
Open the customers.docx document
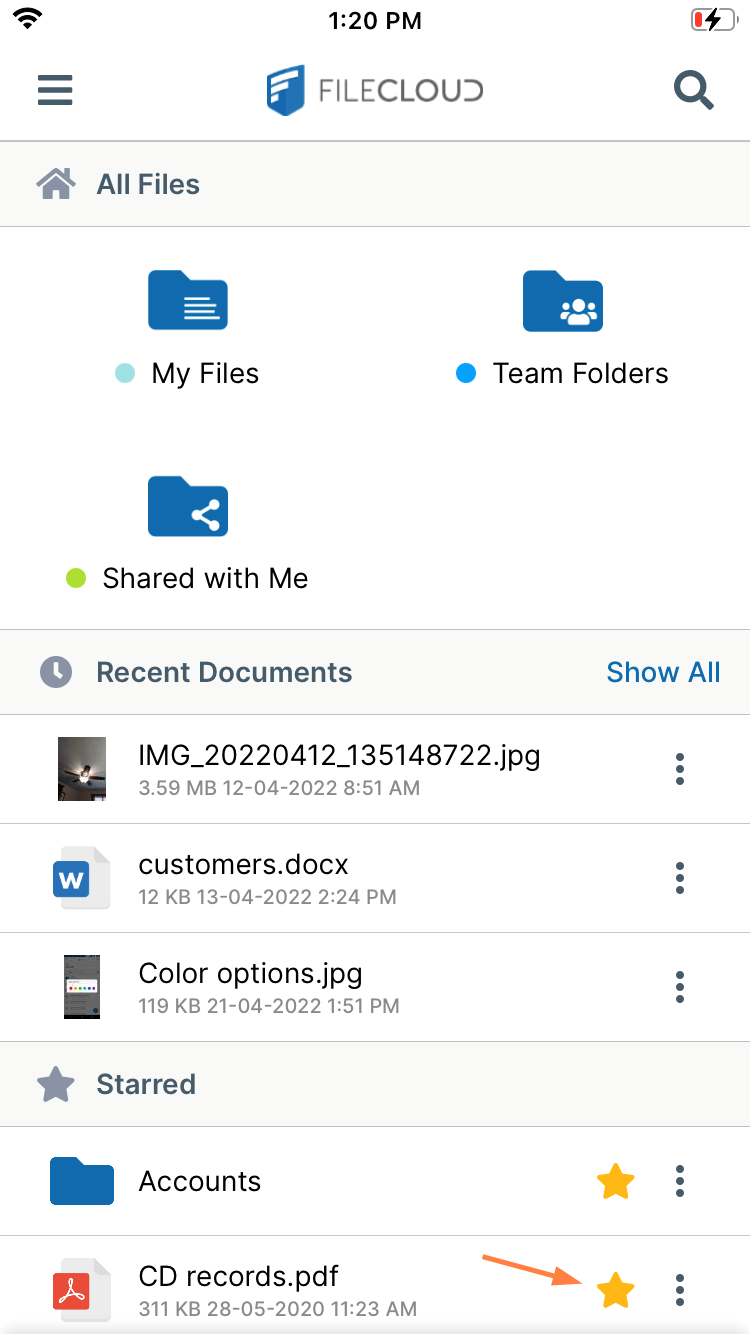click(243, 865)
